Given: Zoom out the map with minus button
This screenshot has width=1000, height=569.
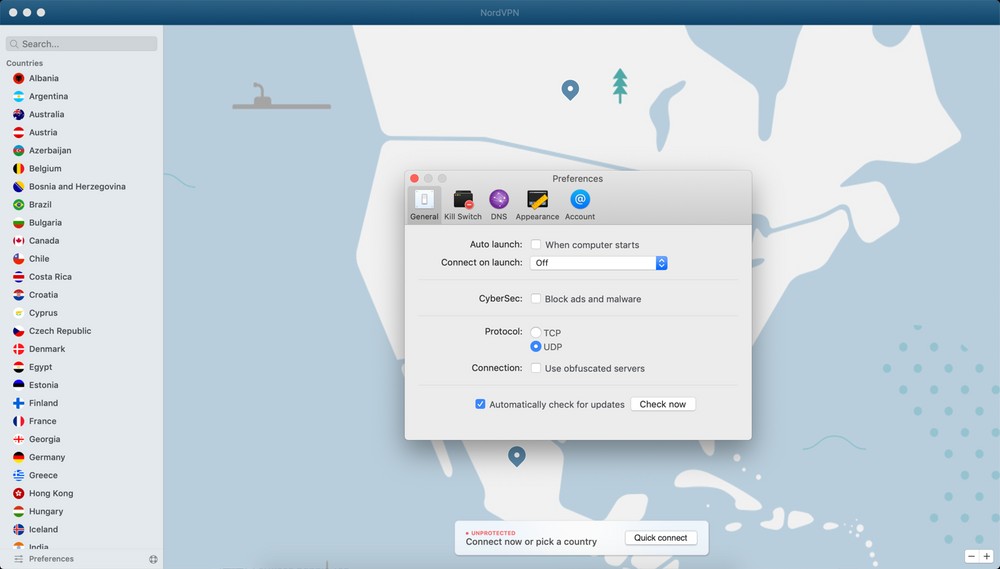Looking at the screenshot, I should [x=971, y=556].
